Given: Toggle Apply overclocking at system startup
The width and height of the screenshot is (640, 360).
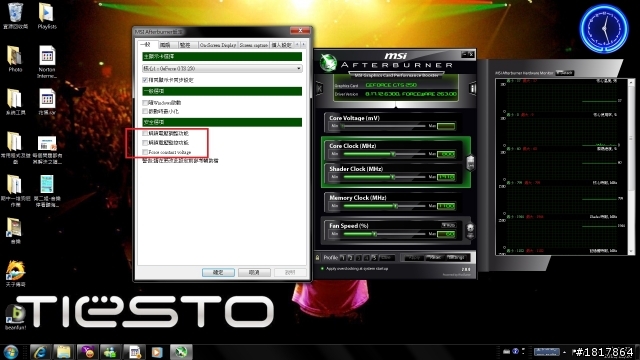Looking at the screenshot, I should click(322, 269).
